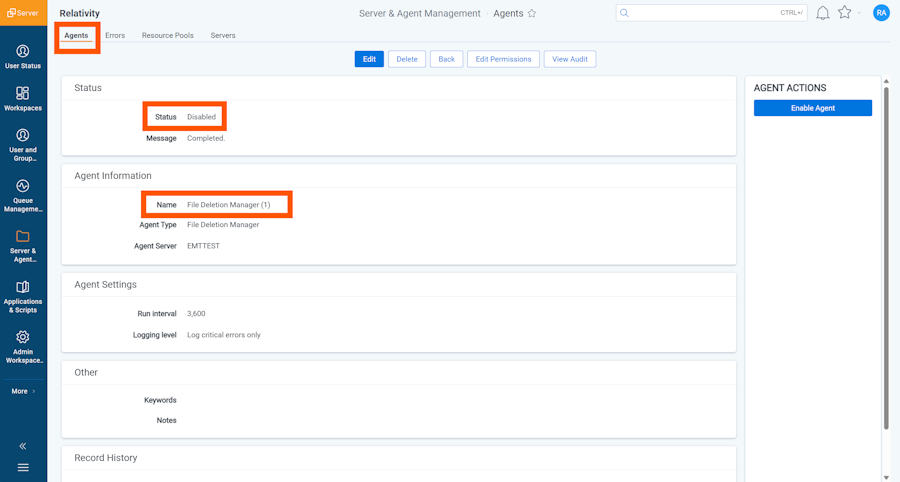Open the Workspaces sidebar icon
900x482 pixels.
point(22,98)
